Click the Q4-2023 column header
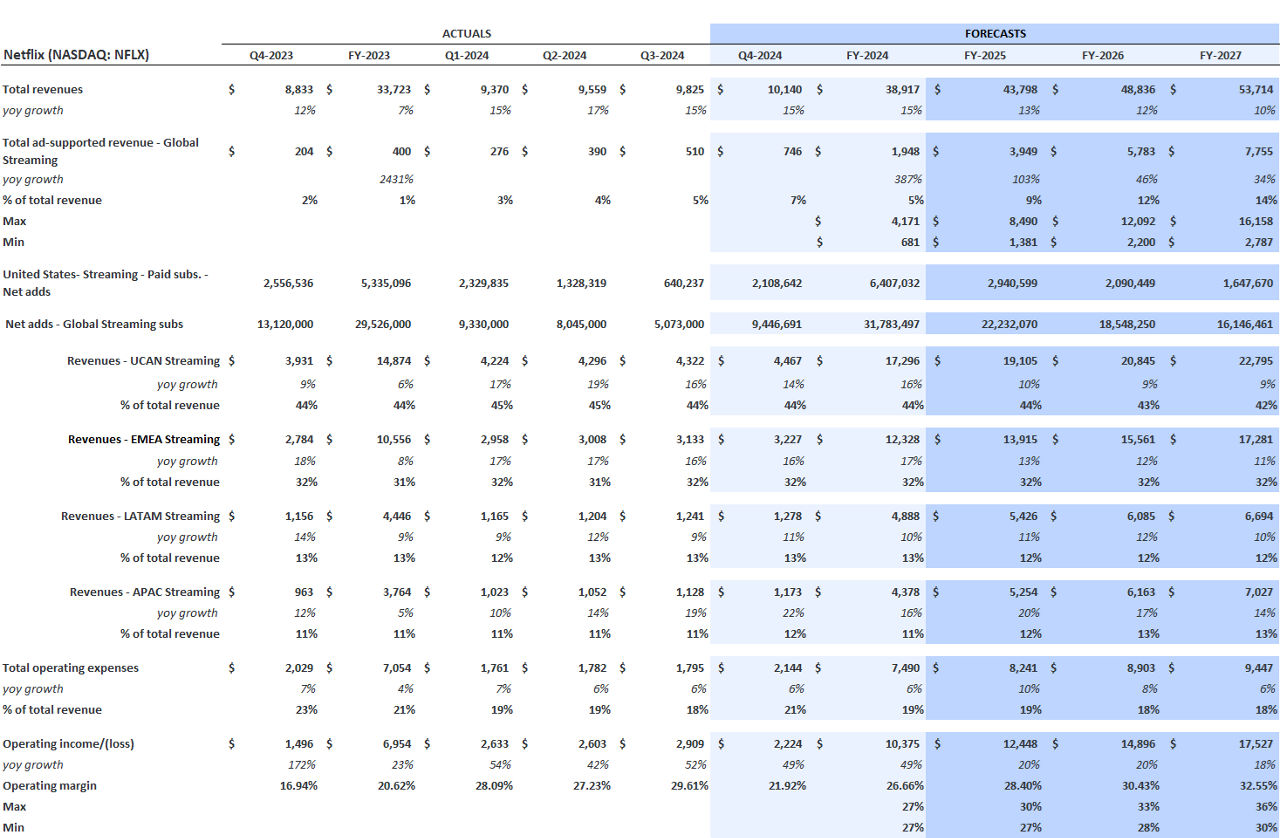The width and height of the screenshot is (1280, 838). click(271, 56)
